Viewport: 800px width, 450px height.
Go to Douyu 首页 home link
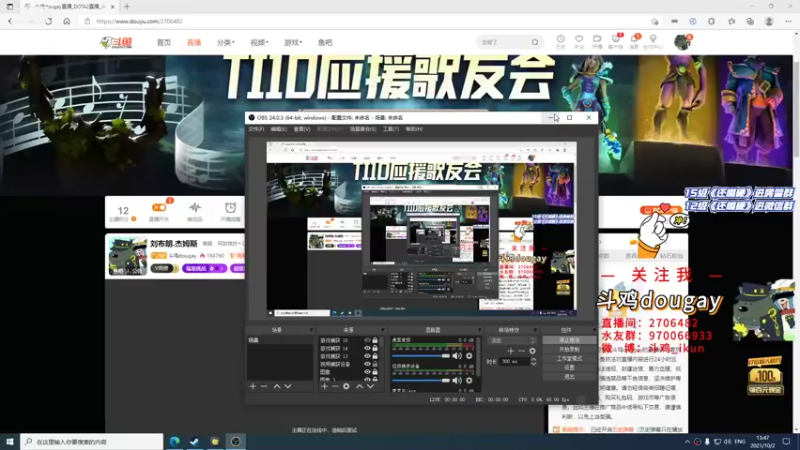[x=164, y=43]
